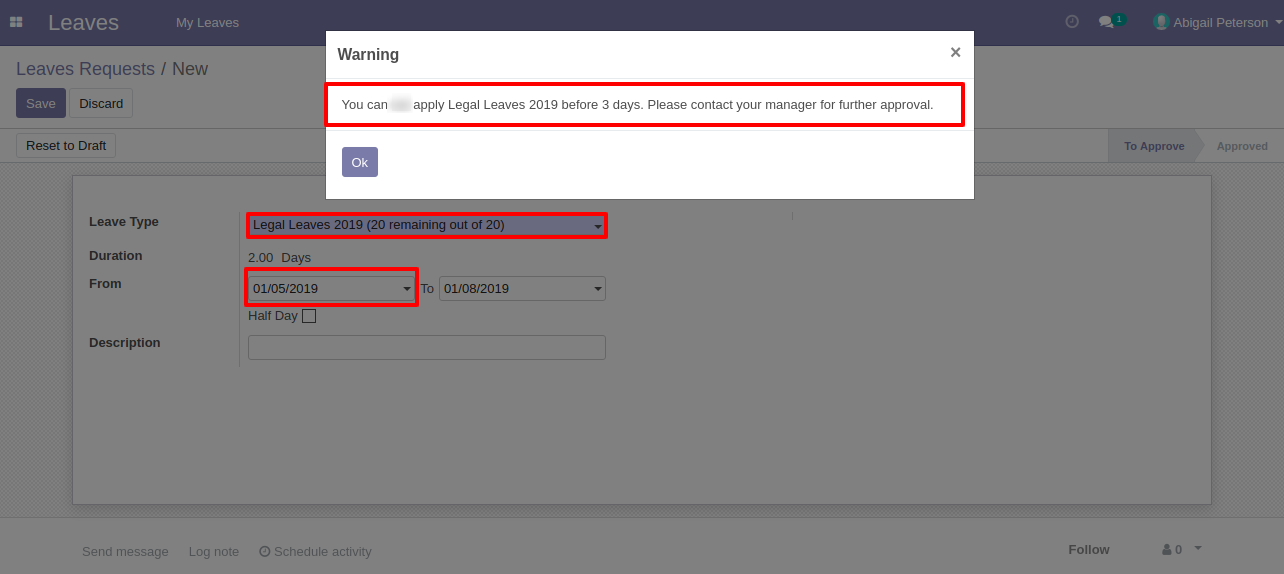1284x574 pixels.
Task: Click the From date field 01/05/2019
Action: [331, 289]
